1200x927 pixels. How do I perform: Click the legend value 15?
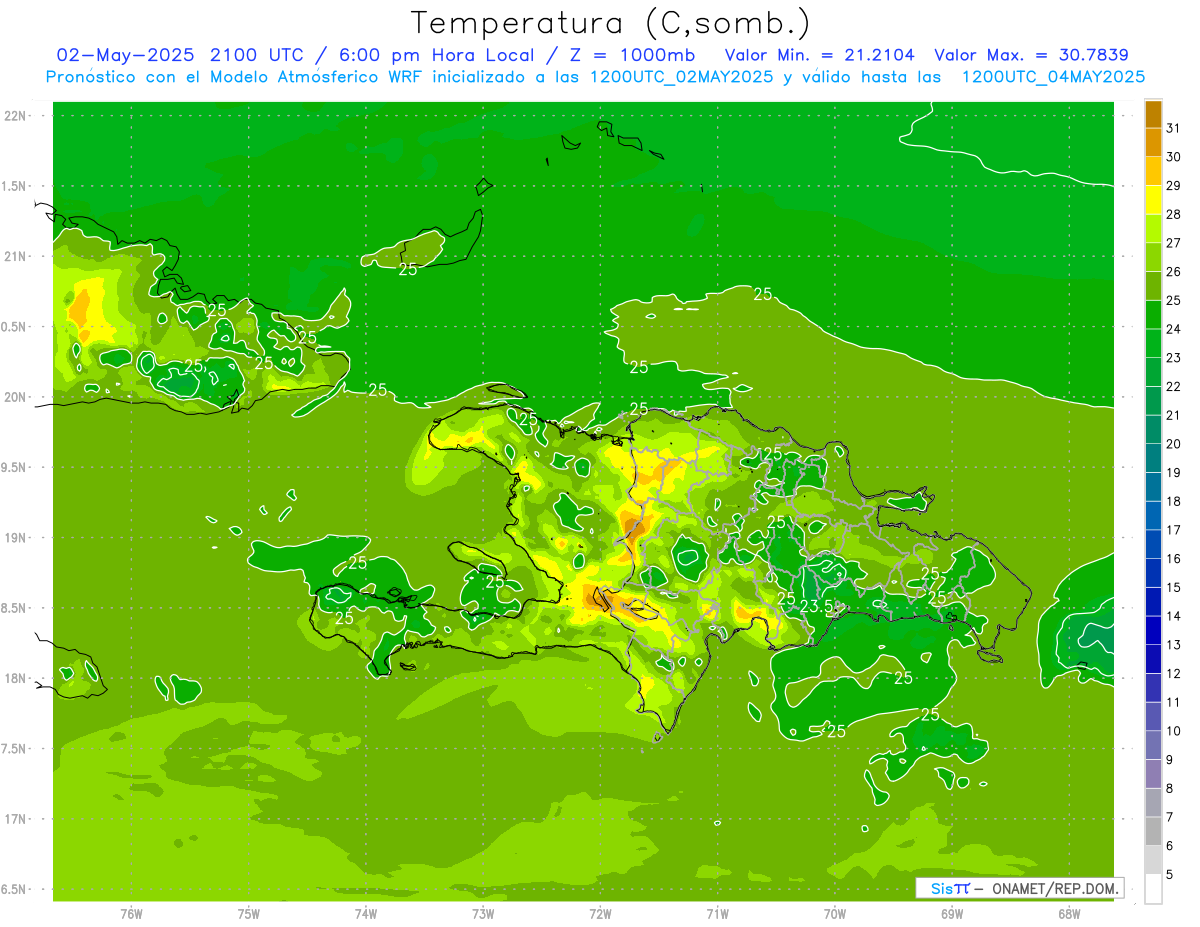coord(1174,588)
